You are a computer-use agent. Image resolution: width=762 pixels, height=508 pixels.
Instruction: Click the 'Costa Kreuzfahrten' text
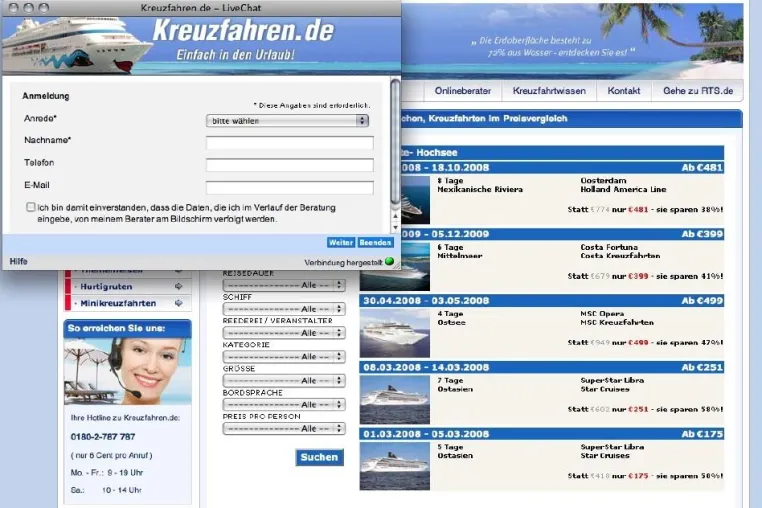pyautogui.click(x=620, y=256)
